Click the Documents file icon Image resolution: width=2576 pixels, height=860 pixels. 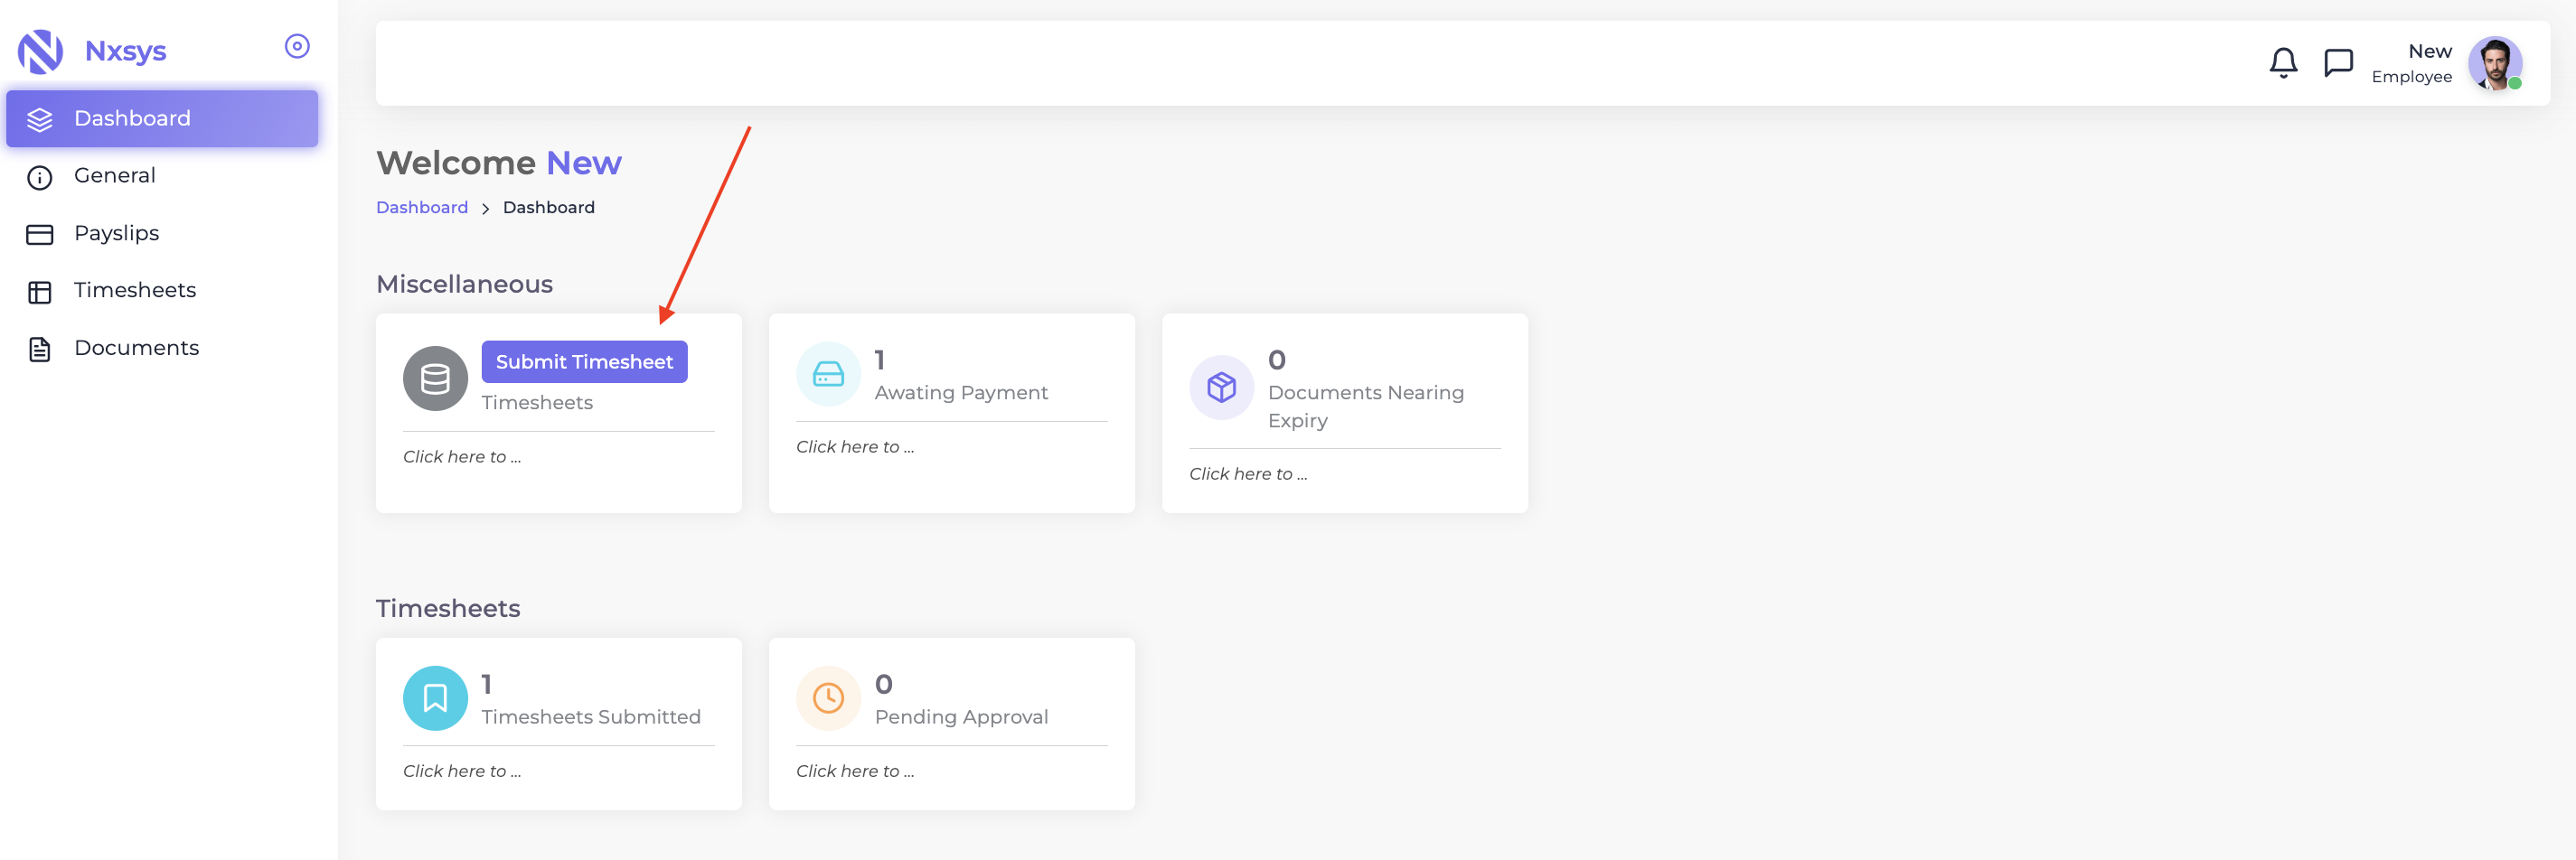point(40,349)
